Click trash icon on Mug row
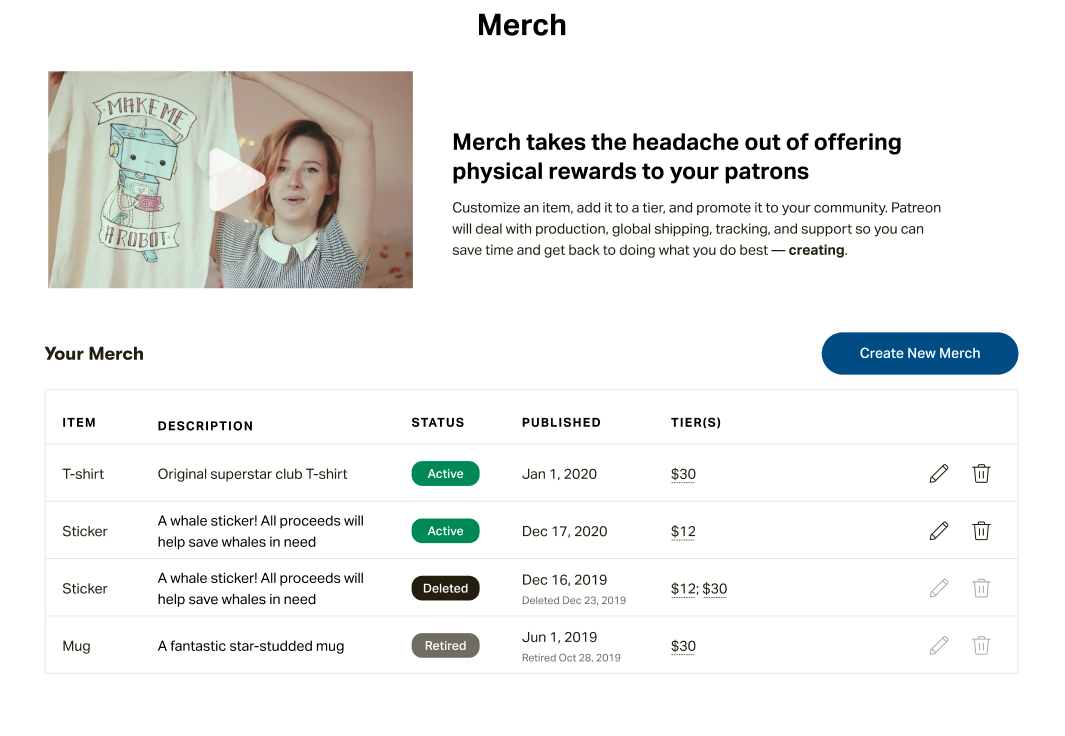The height and width of the screenshot is (736, 1065). 981,645
